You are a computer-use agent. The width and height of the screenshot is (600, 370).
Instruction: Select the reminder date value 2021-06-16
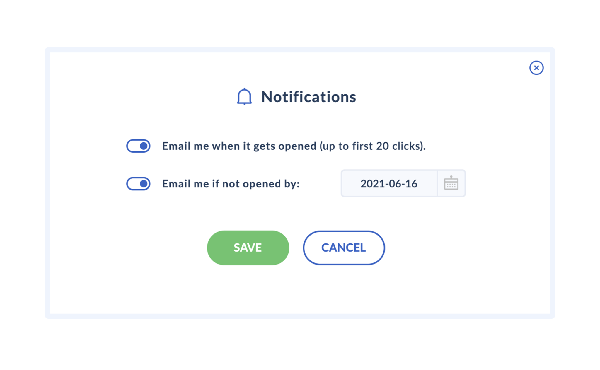pos(389,184)
